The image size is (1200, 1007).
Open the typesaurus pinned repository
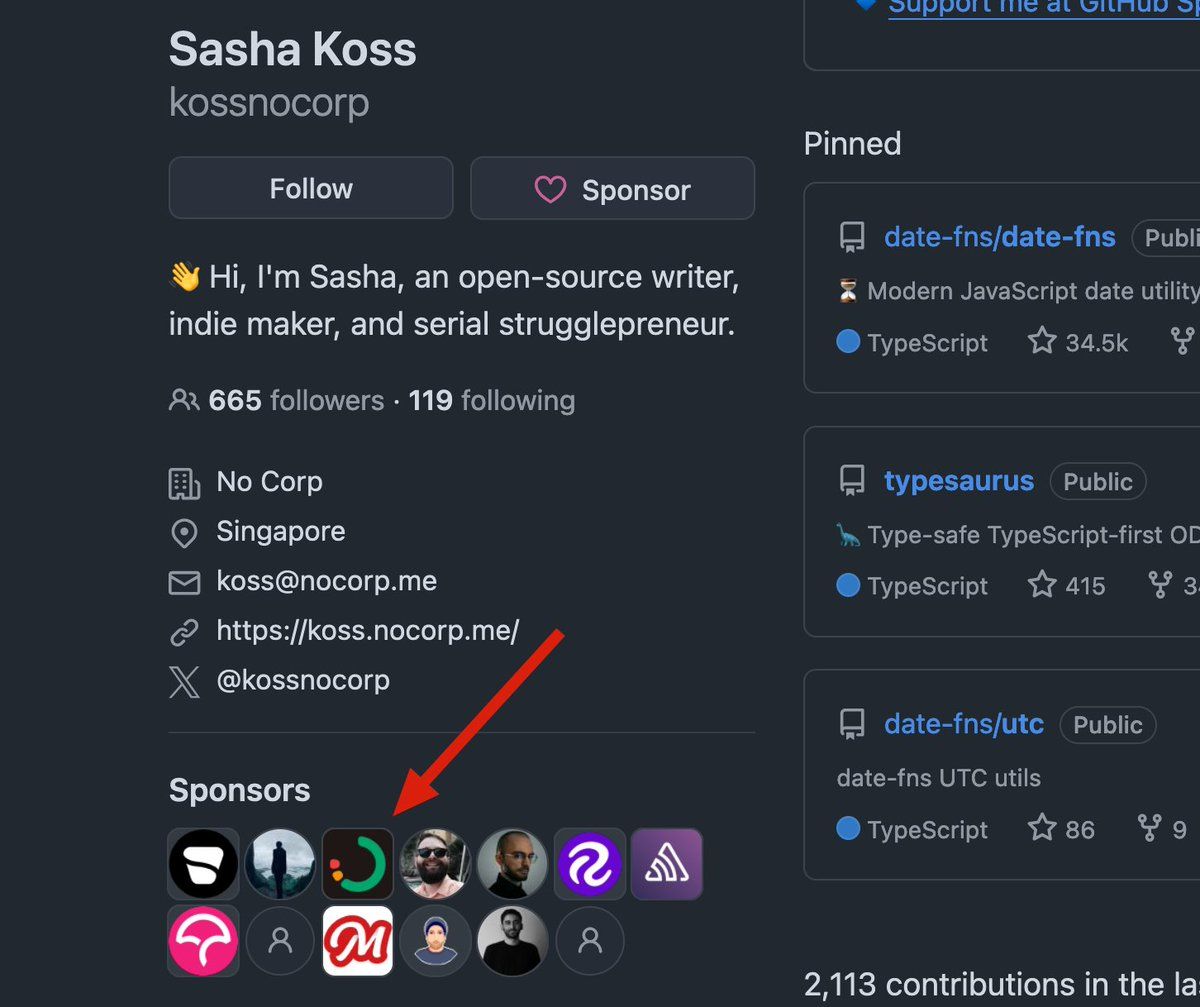[958, 481]
